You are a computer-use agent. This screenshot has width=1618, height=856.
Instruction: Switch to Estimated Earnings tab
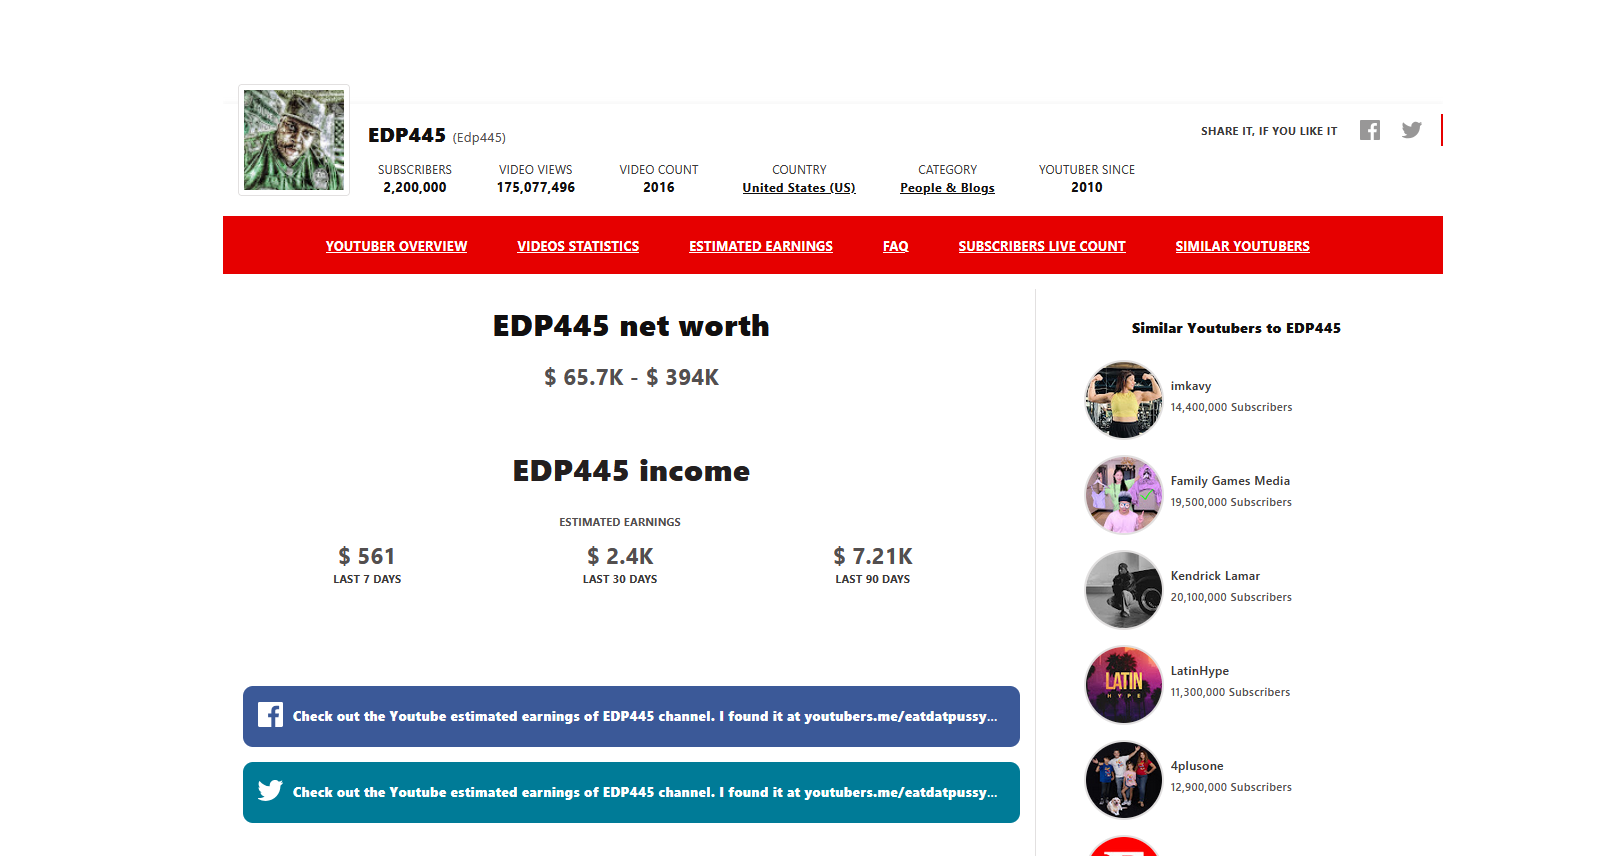760,246
